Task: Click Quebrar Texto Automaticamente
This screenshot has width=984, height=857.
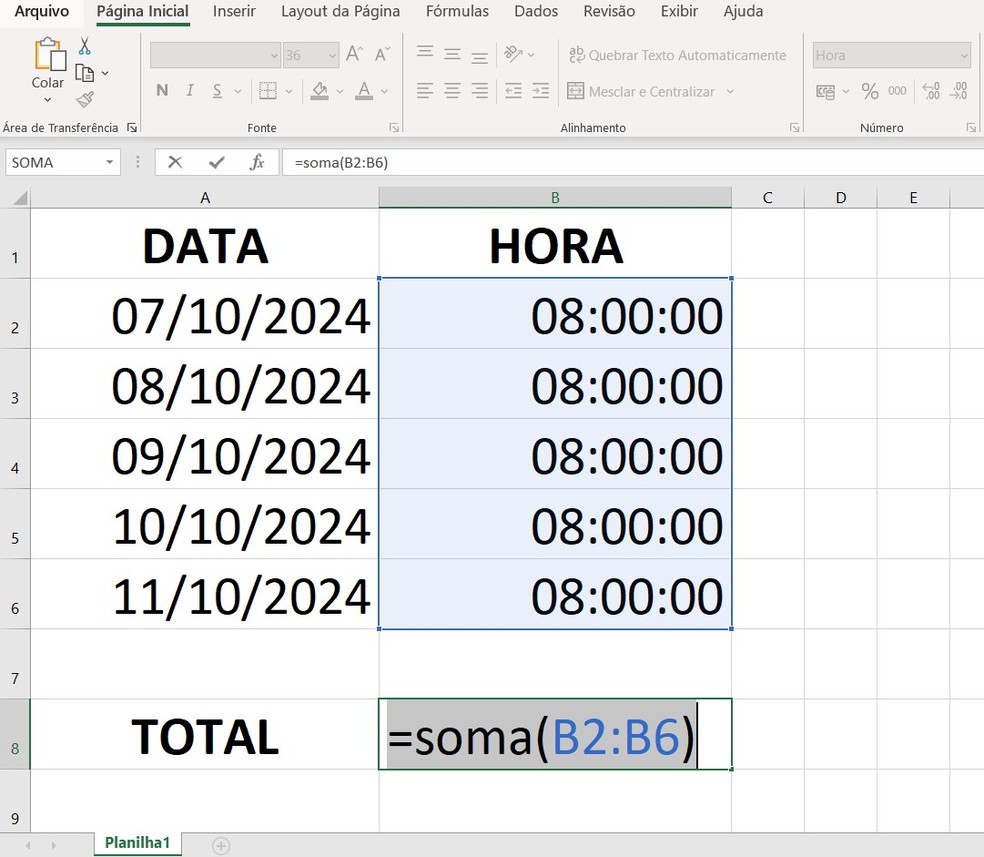Action: point(678,55)
